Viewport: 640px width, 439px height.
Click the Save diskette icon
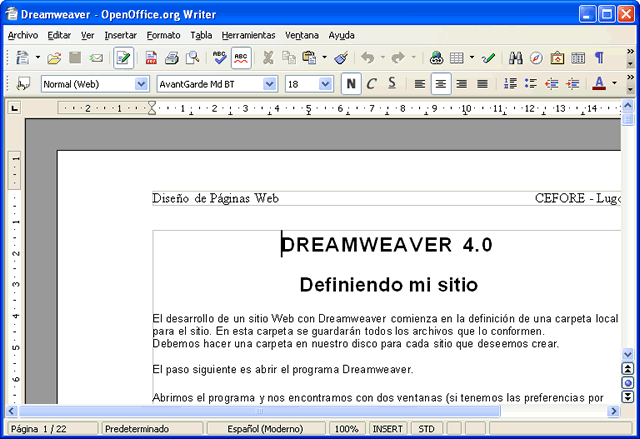click(x=75, y=58)
